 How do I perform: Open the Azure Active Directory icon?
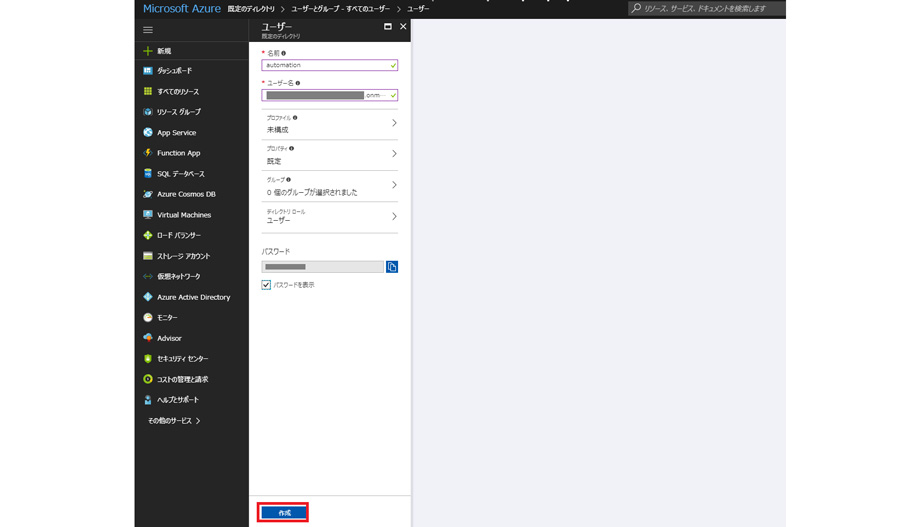coord(148,297)
